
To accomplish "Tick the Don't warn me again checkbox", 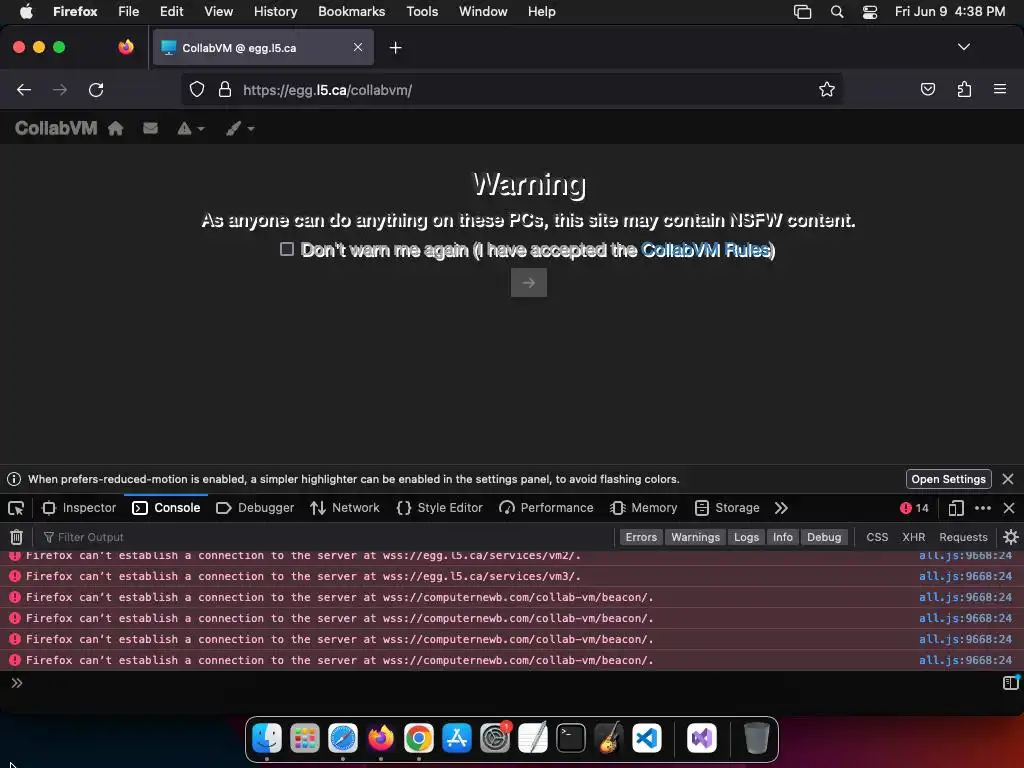I will [287, 249].
